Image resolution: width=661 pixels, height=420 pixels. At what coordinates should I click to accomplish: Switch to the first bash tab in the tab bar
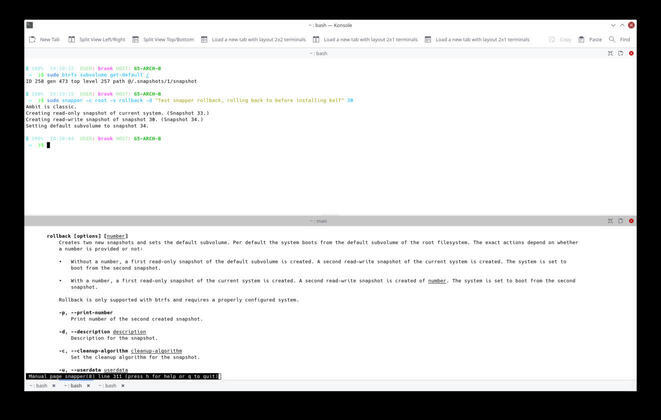pos(38,386)
